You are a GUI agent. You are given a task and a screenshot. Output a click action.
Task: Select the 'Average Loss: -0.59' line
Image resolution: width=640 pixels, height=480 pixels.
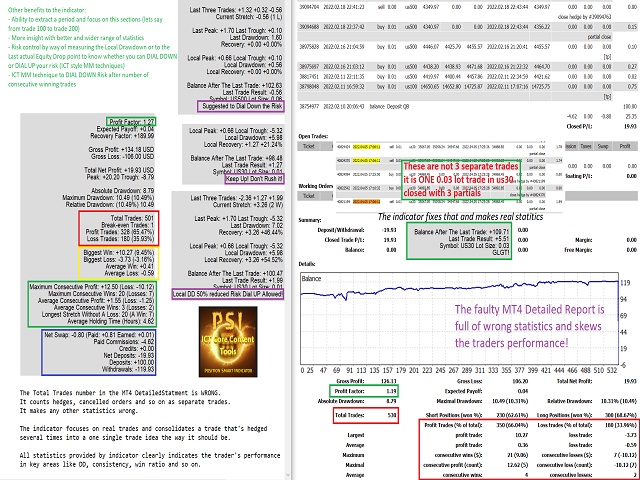(x=129, y=273)
